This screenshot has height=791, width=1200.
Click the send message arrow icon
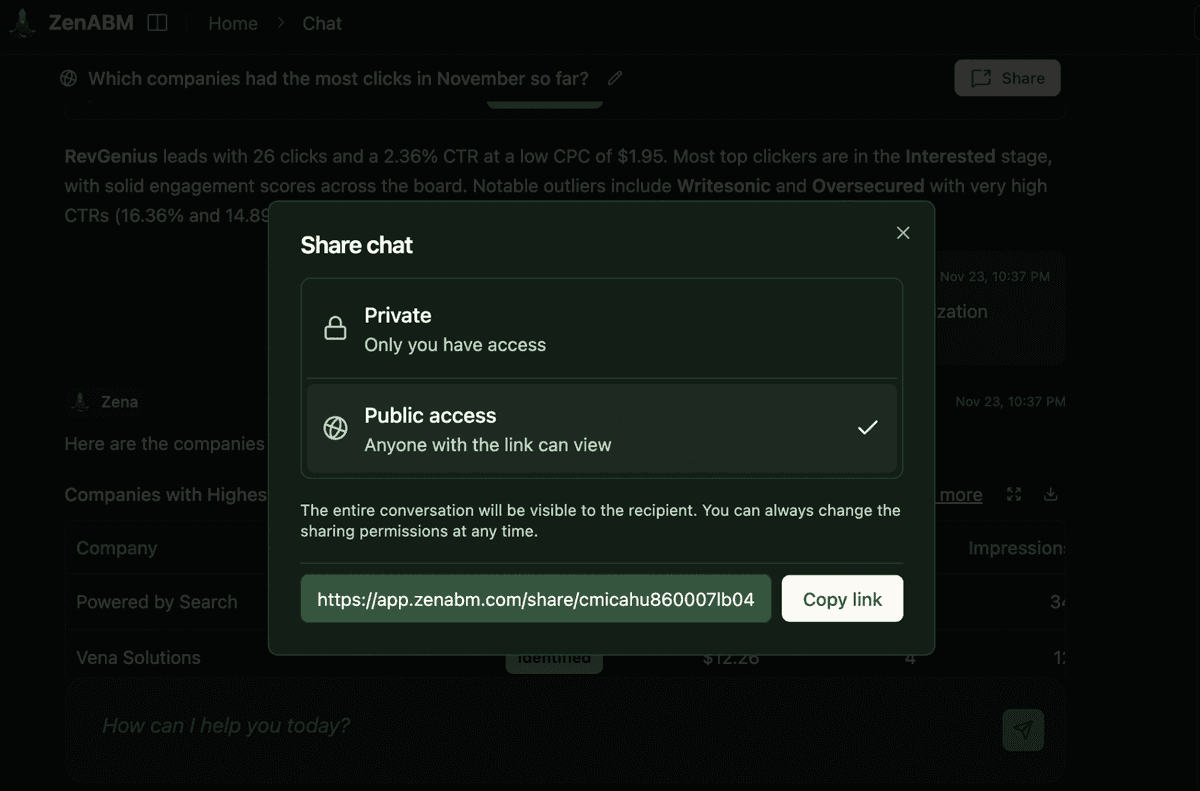(x=1022, y=730)
